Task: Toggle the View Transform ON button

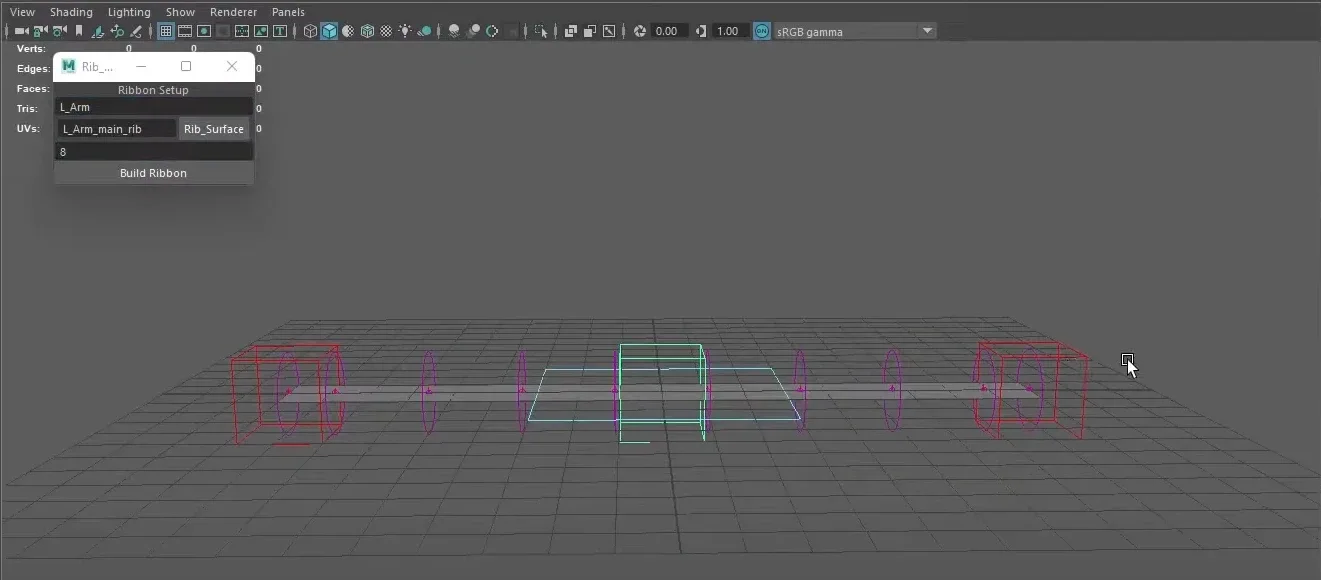Action: (x=762, y=31)
